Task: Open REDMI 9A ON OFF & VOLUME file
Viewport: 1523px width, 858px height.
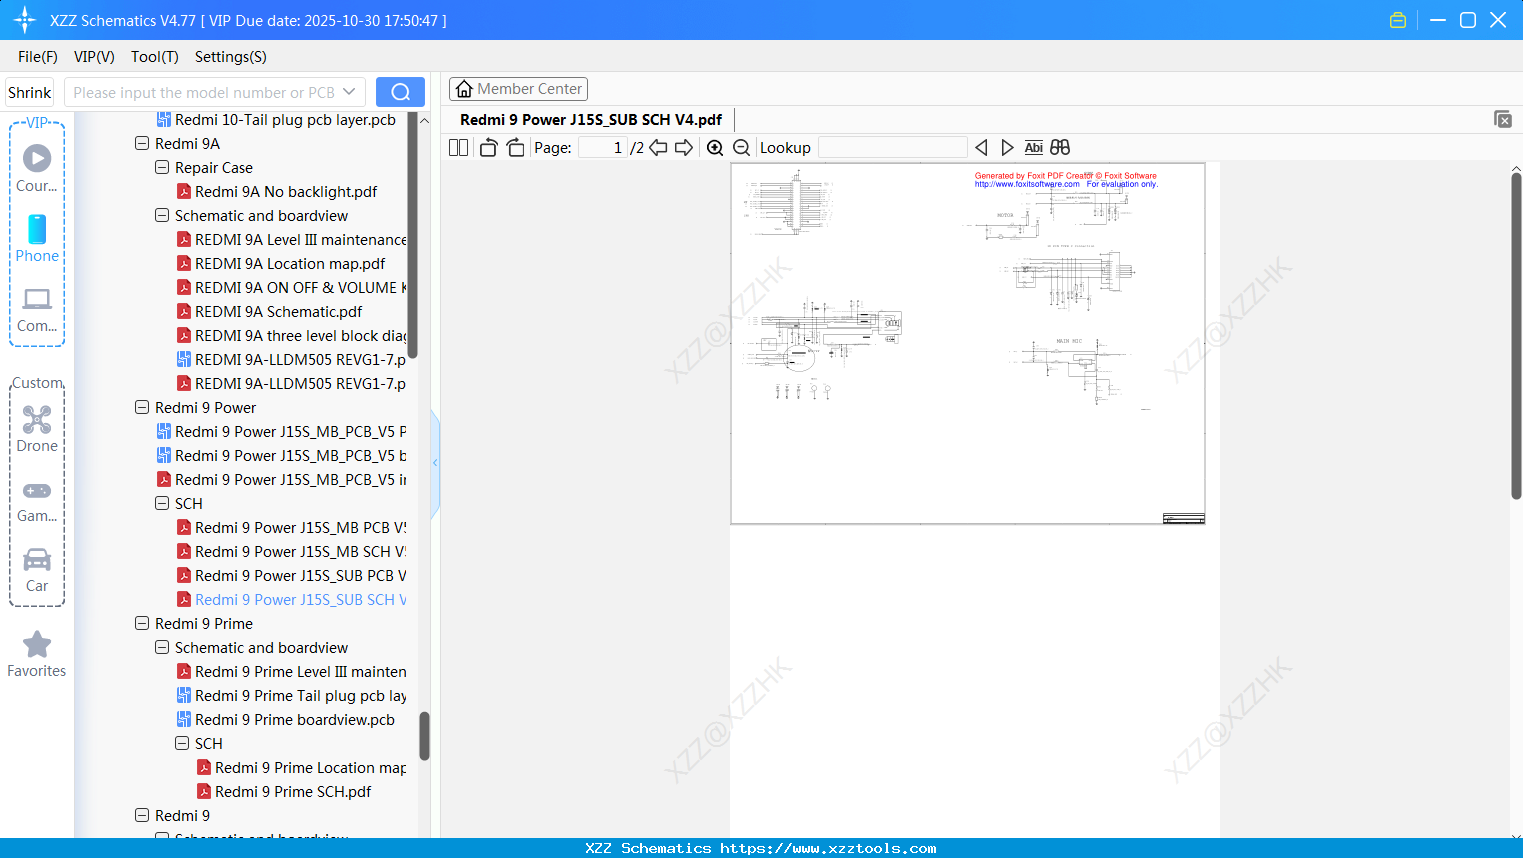Action: coord(291,287)
